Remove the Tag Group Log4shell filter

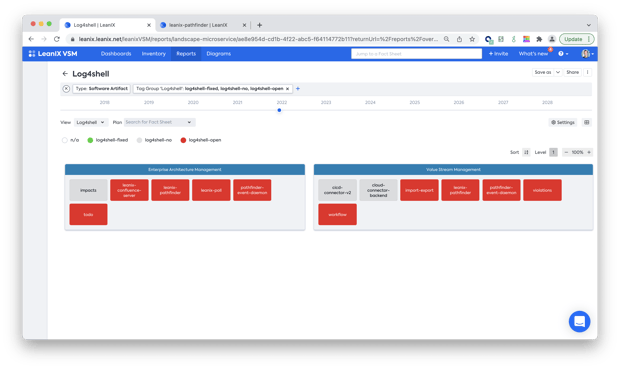pyautogui.click(x=287, y=89)
